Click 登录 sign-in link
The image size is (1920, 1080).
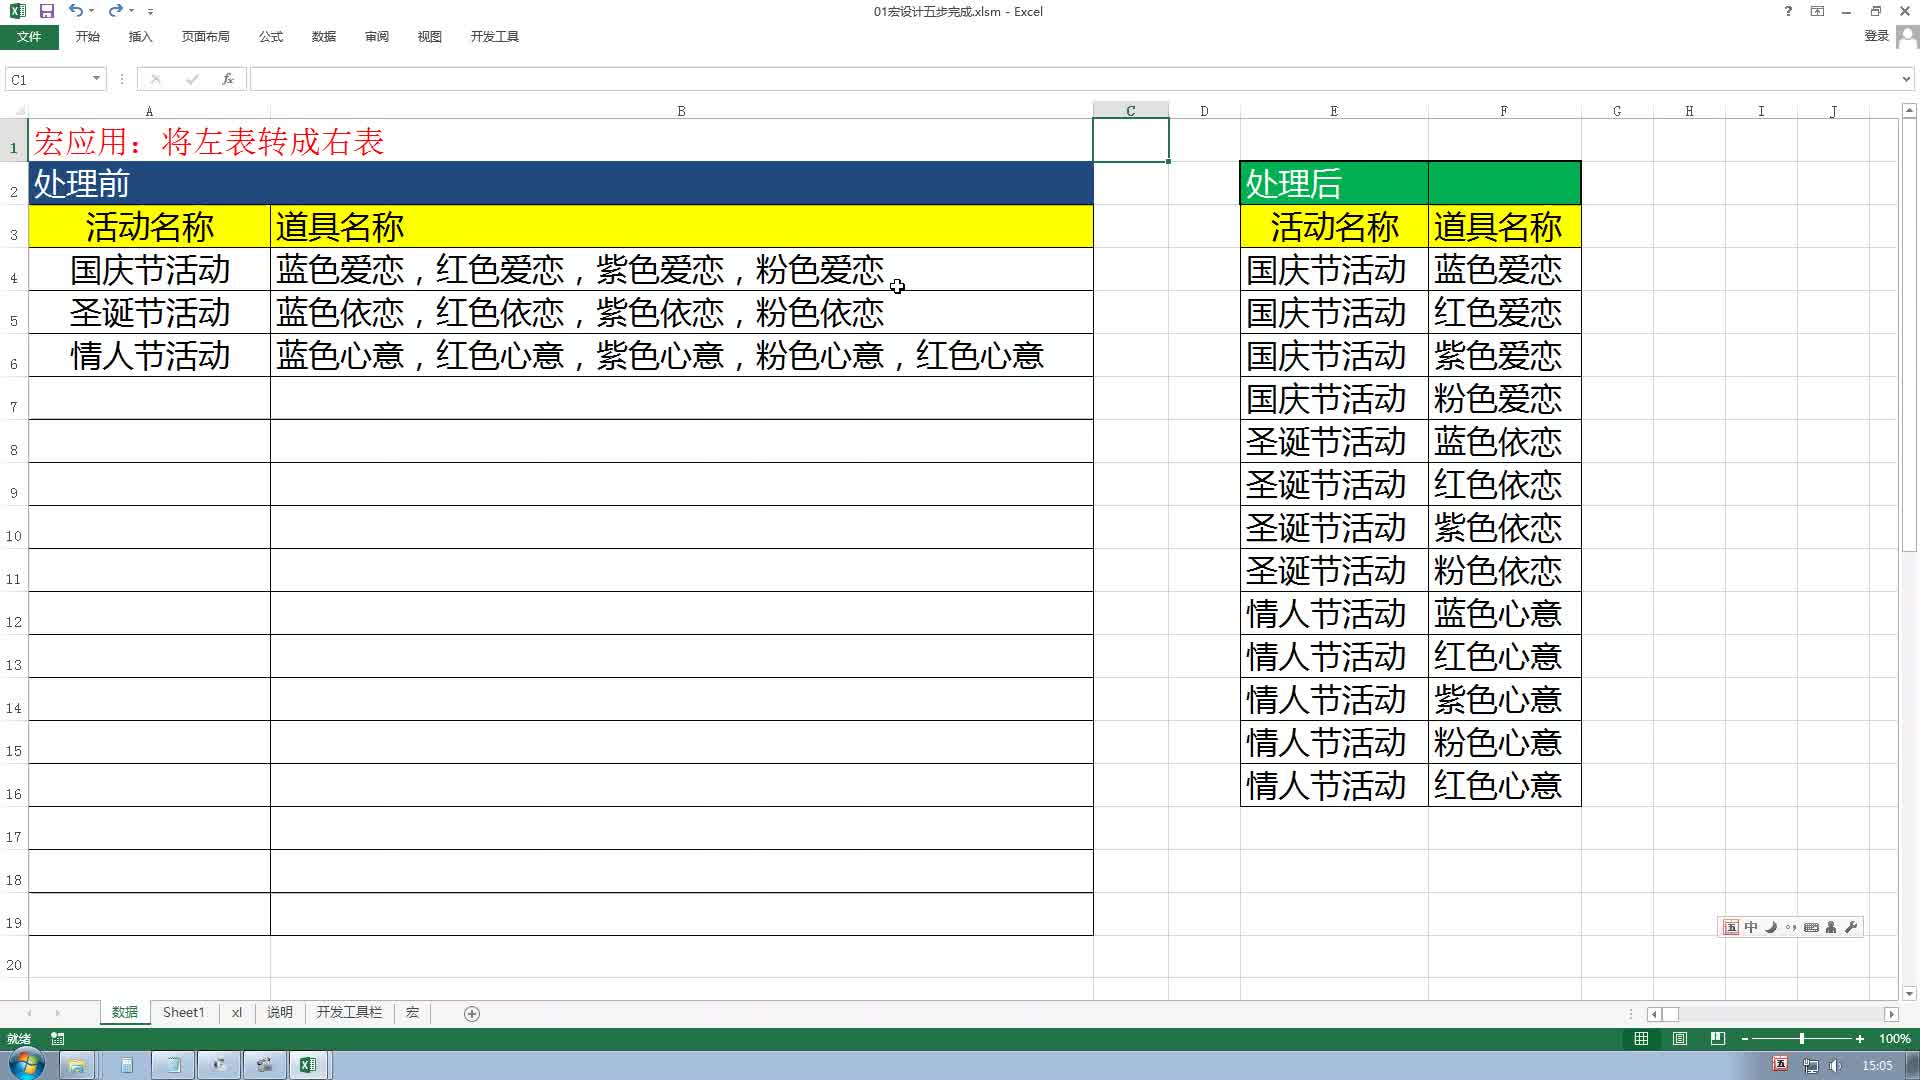tap(1876, 36)
